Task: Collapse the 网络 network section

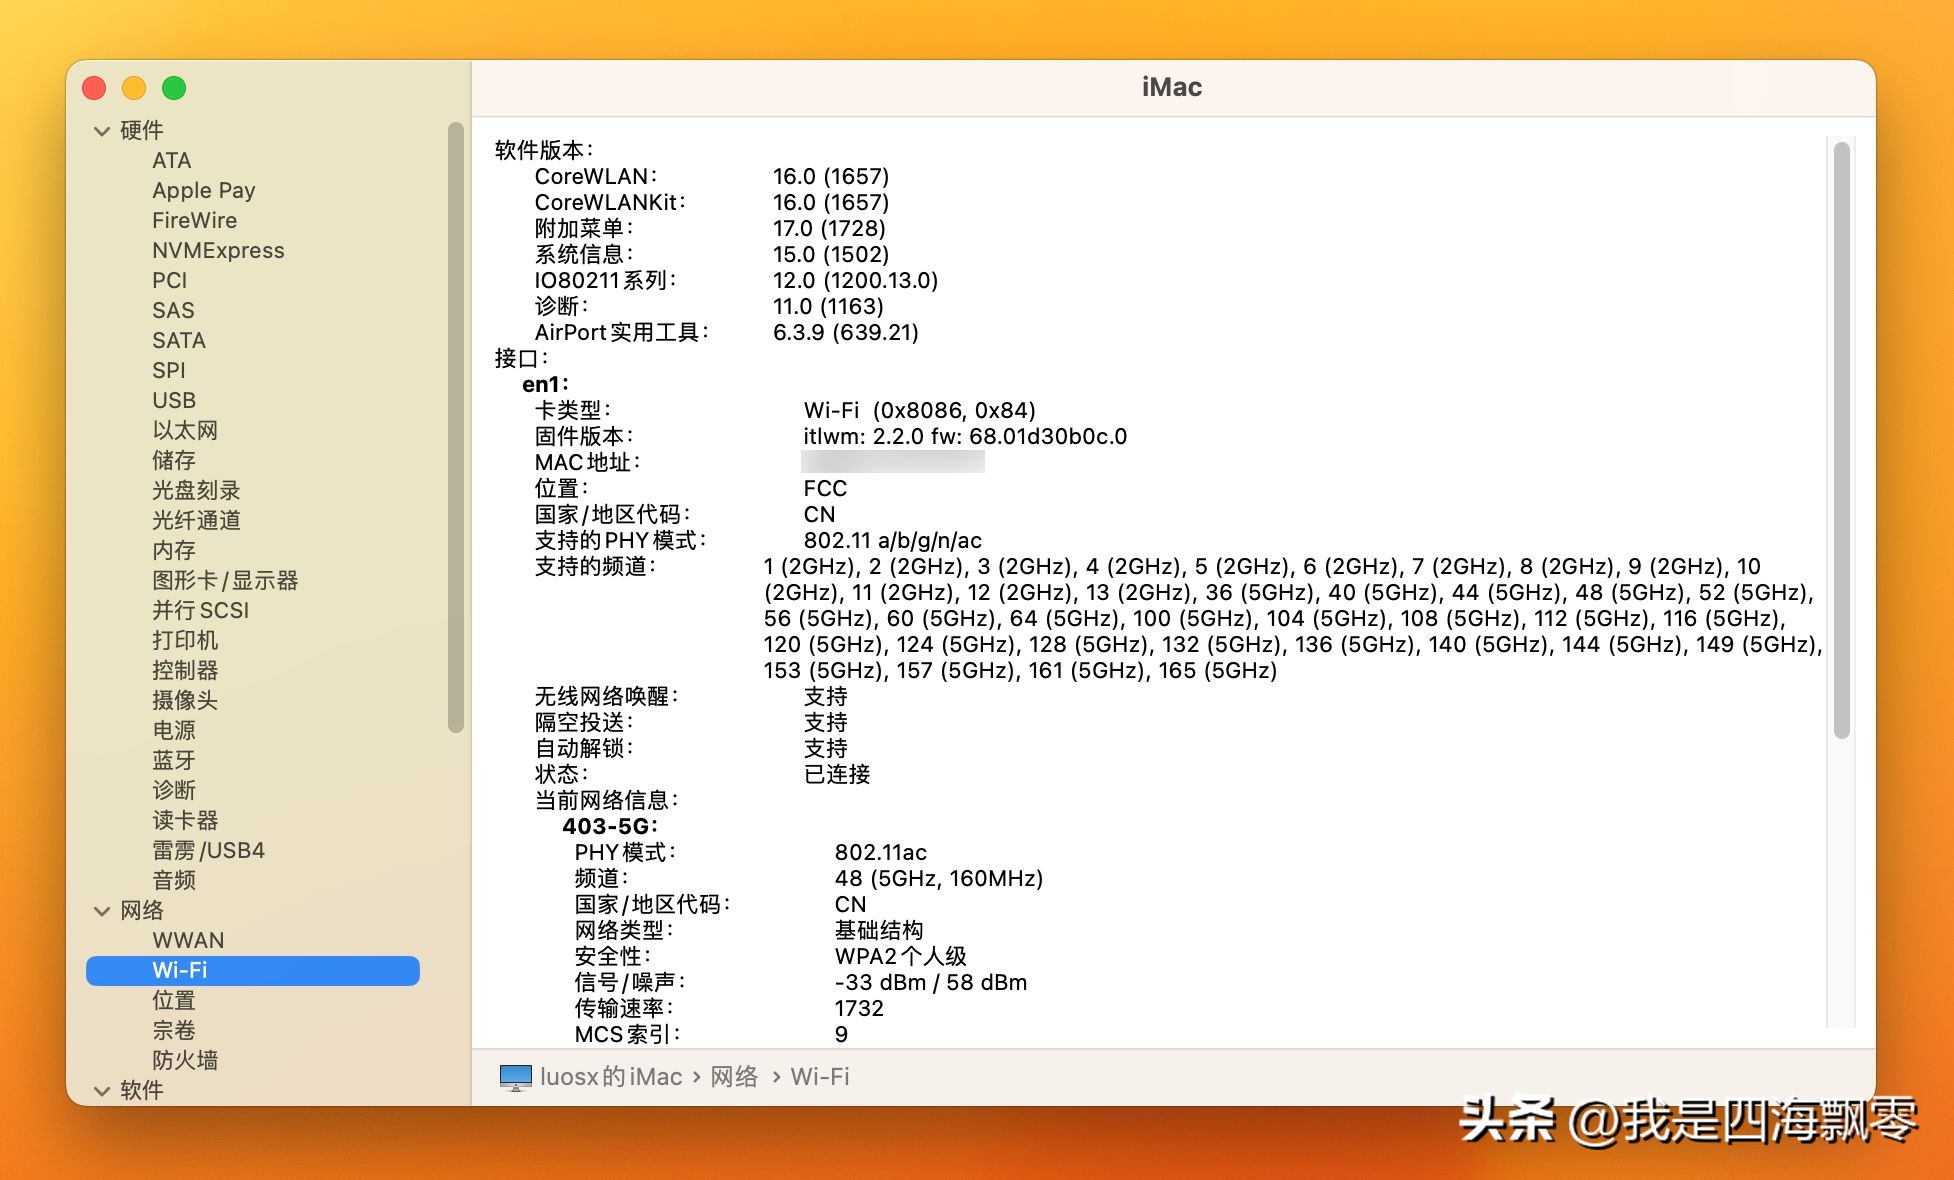Action: click(x=101, y=910)
